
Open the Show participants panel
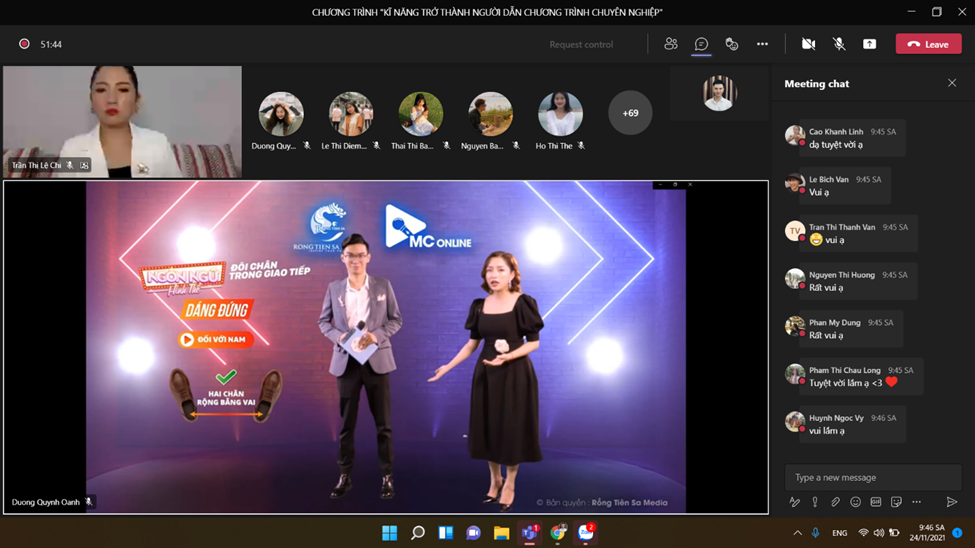pos(670,44)
